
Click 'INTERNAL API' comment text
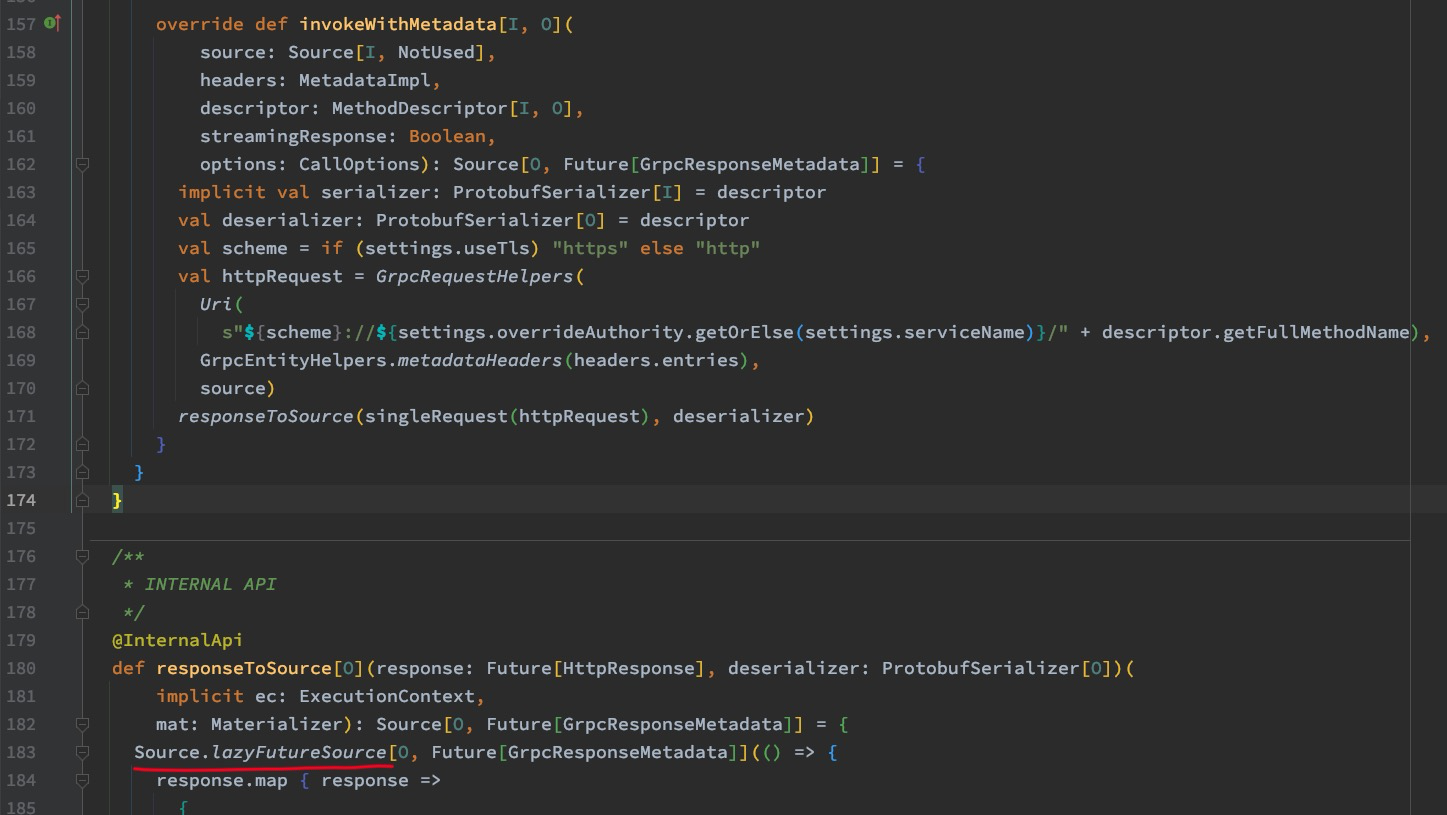tap(210, 584)
